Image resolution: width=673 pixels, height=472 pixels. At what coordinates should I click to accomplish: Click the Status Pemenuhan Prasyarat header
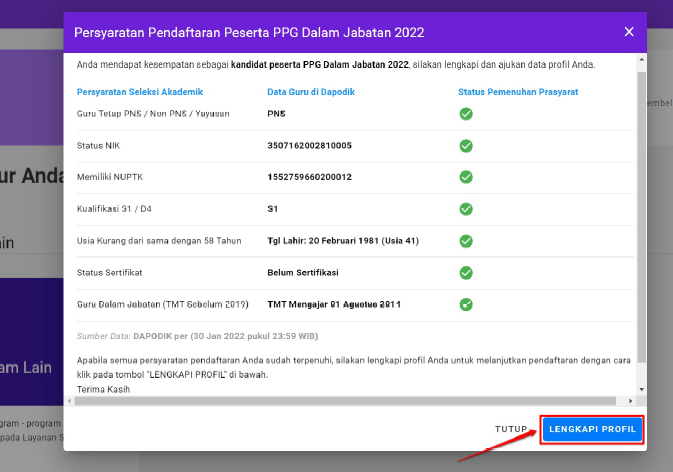[518, 92]
